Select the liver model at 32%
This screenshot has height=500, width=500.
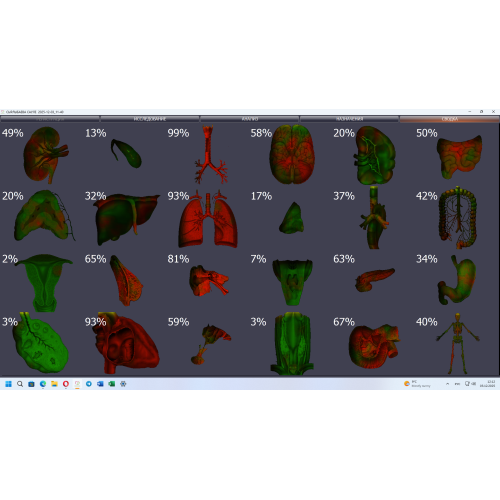point(127,219)
